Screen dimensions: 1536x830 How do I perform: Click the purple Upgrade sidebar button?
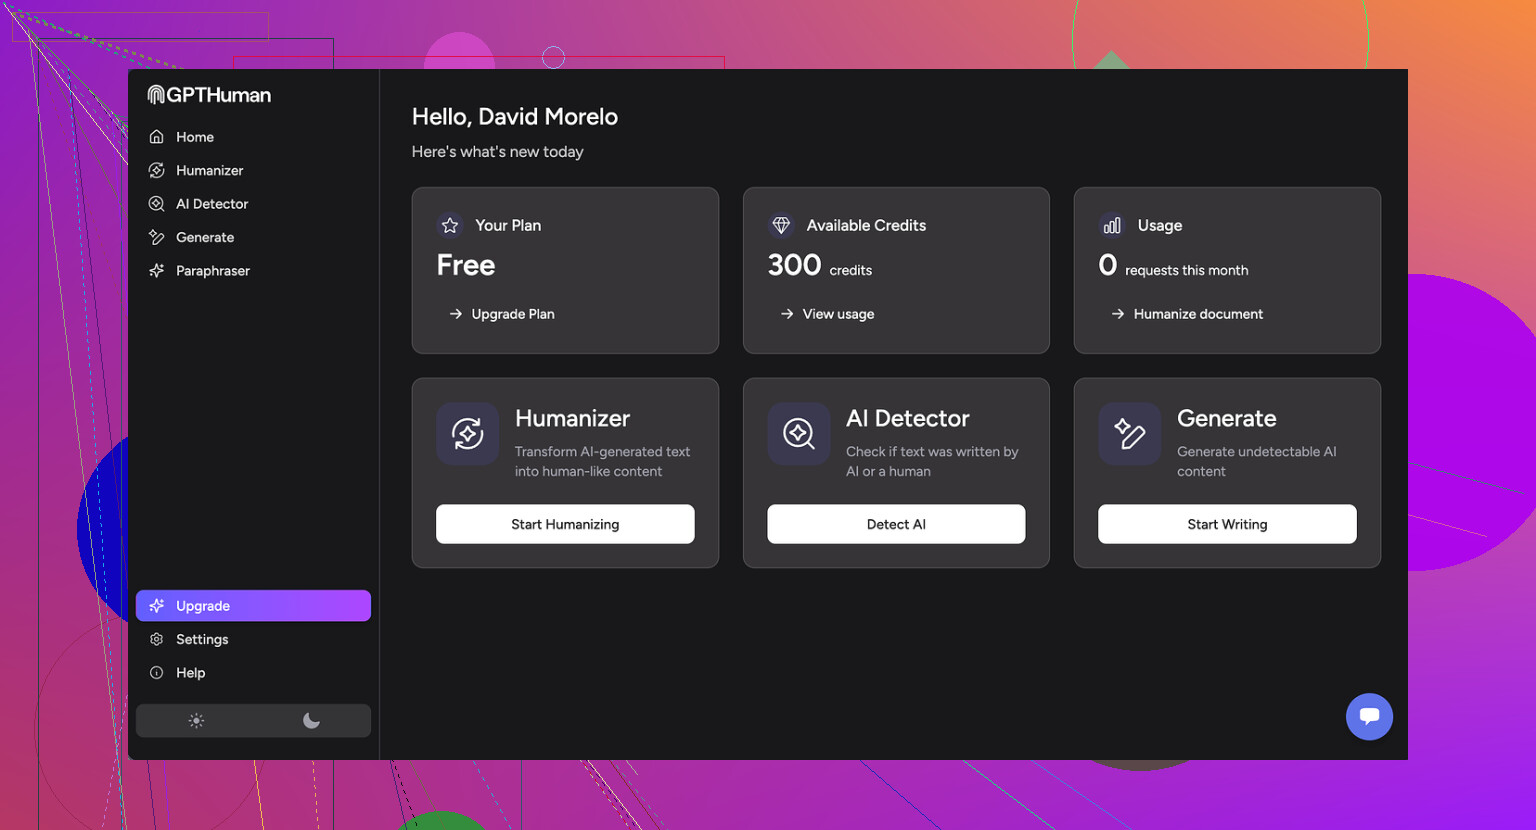click(x=253, y=606)
